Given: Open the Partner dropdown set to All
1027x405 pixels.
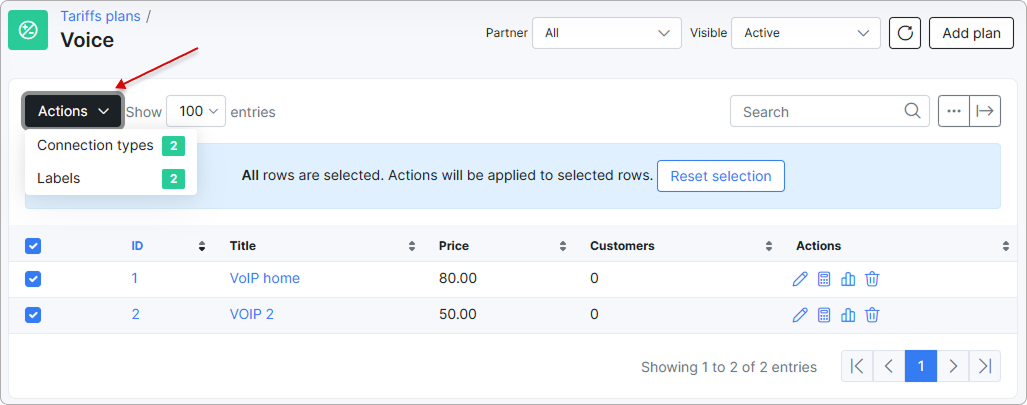Looking at the screenshot, I should pyautogui.click(x=607, y=33).
